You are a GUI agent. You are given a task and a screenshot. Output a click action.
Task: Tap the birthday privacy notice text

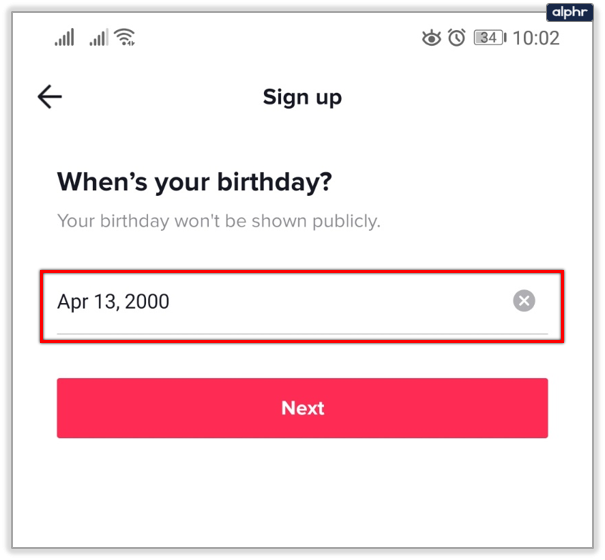[x=218, y=221]
